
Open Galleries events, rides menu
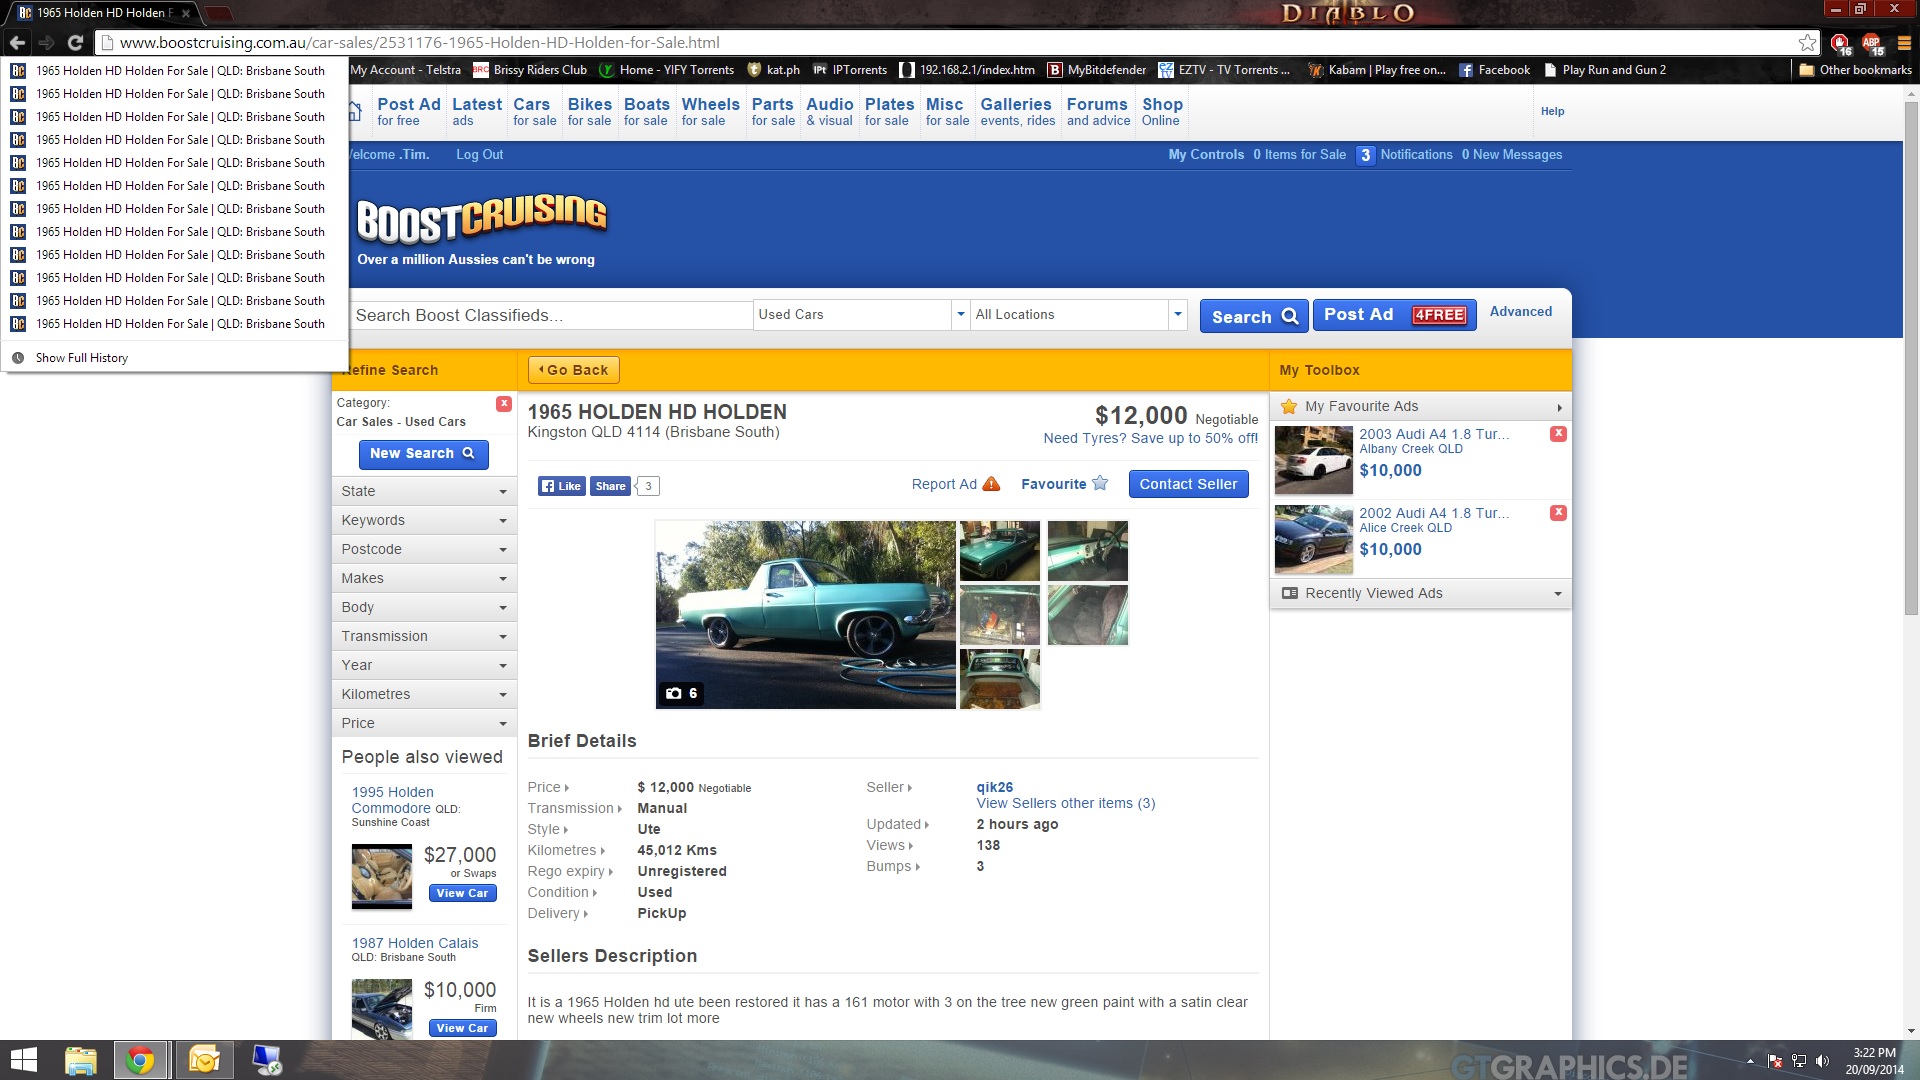coord(1017,111)
